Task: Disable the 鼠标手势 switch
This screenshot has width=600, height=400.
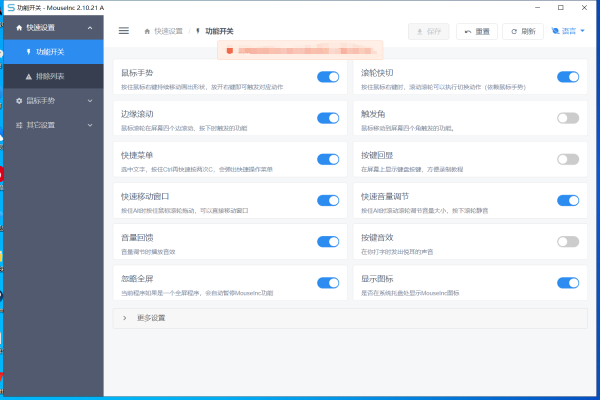Action: point(328,77)
